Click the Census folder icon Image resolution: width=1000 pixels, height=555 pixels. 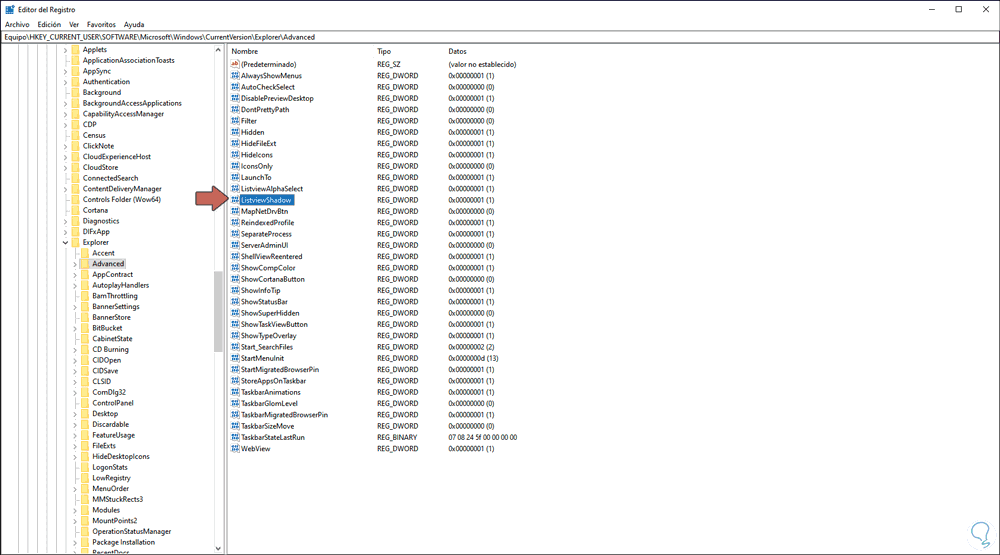pos(75,135)
